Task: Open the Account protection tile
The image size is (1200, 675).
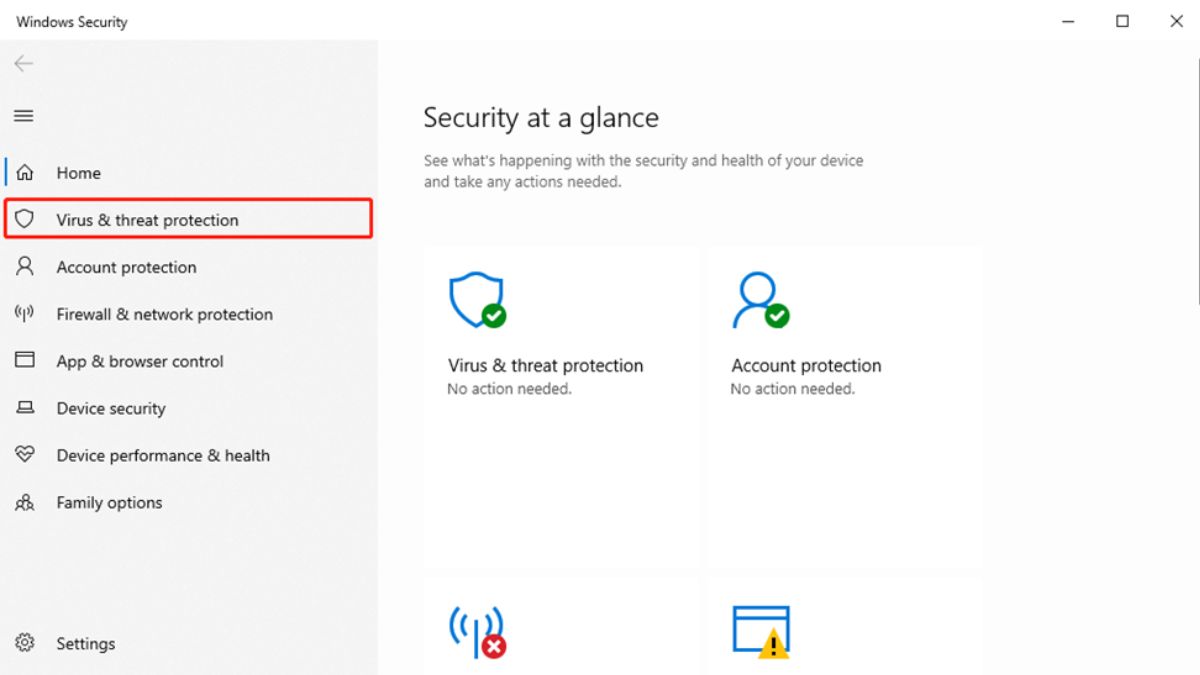Action: [844, 407]
